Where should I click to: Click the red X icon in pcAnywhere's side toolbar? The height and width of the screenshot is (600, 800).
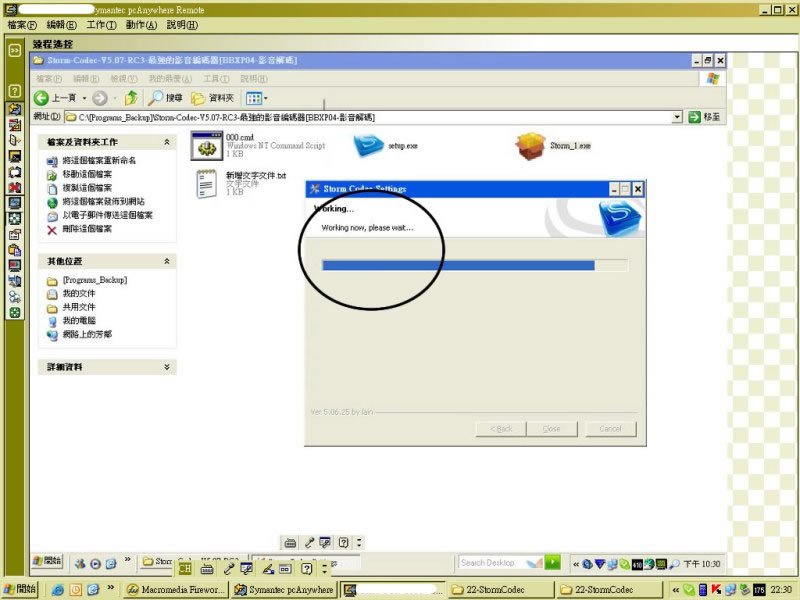[14, 187]
